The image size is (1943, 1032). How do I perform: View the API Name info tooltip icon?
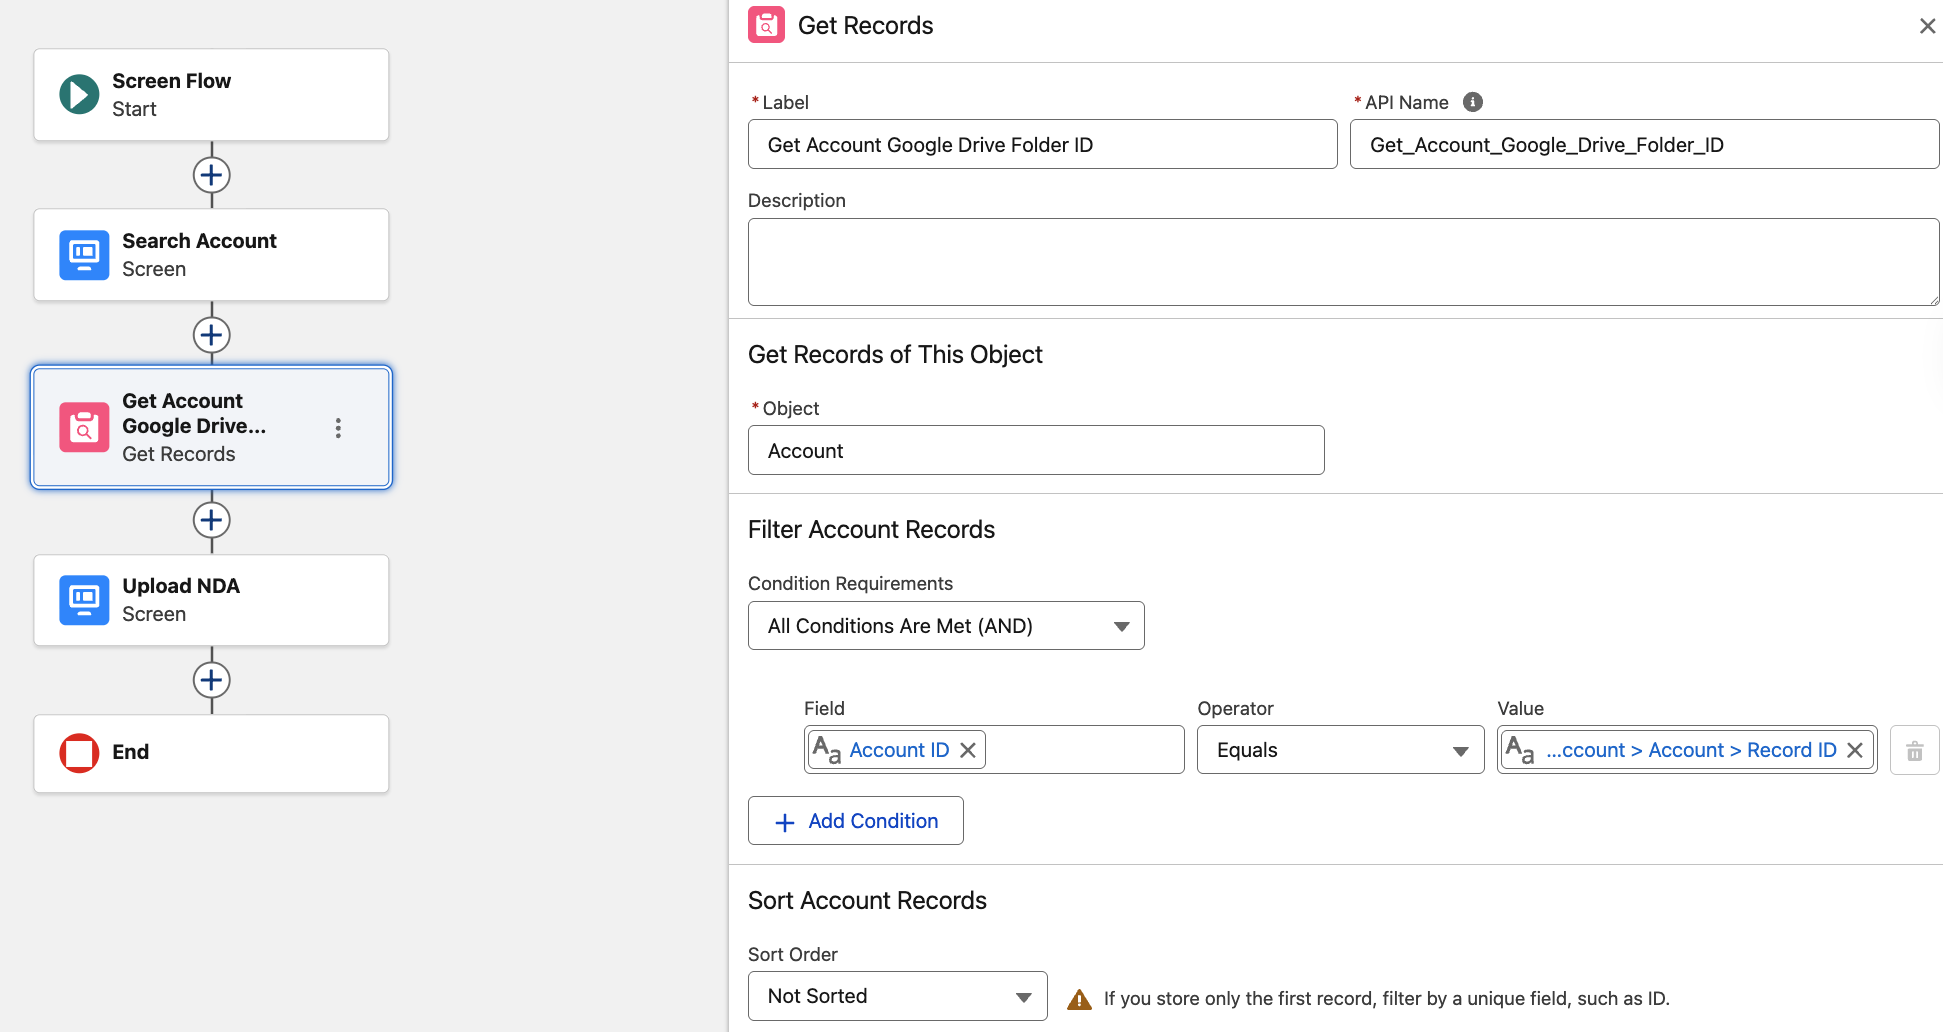tap(1471, 102)
